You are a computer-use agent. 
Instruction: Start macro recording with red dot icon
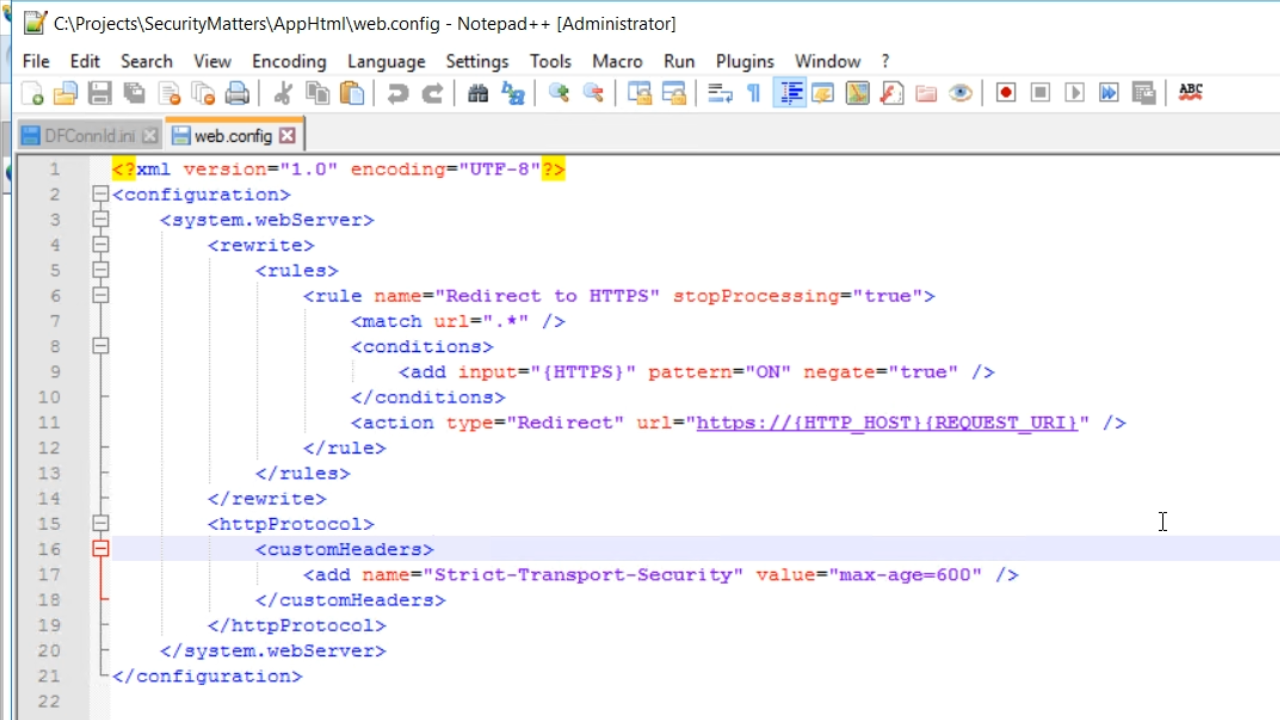pyautogui.click(x=1006, y=93)
